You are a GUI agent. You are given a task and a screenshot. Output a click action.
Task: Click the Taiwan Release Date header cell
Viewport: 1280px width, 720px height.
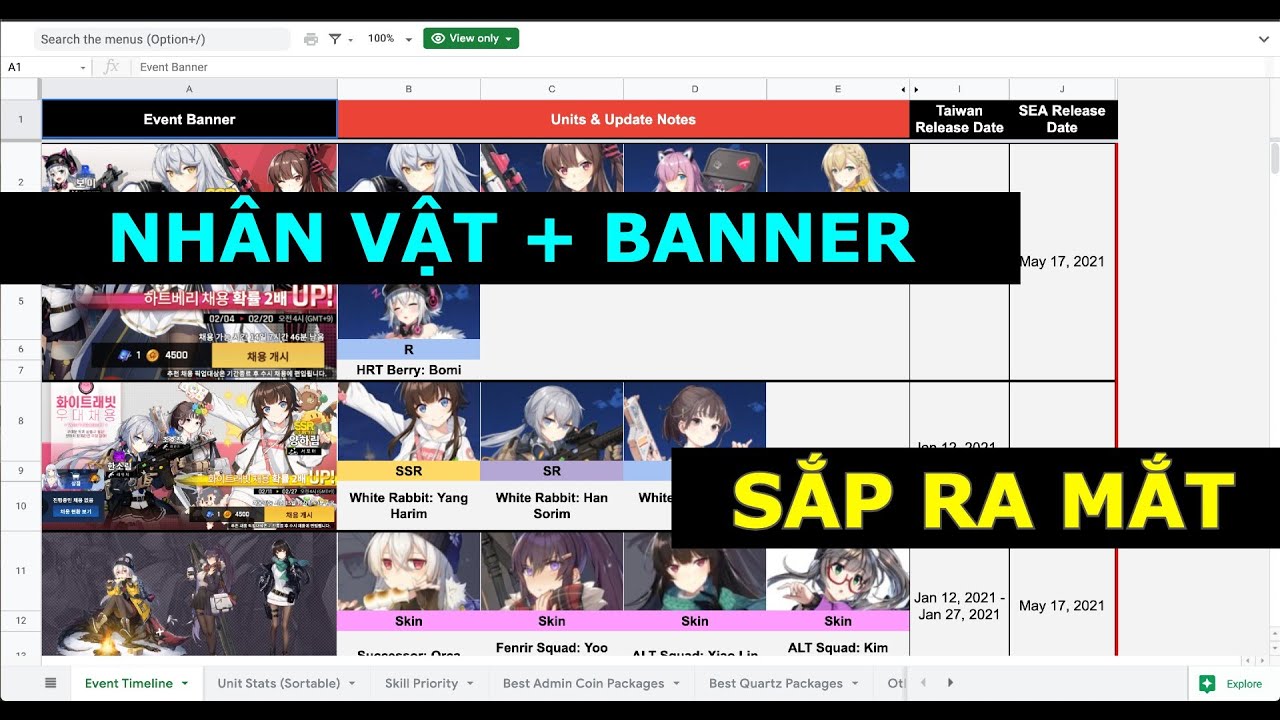click(x=959, y=119)
